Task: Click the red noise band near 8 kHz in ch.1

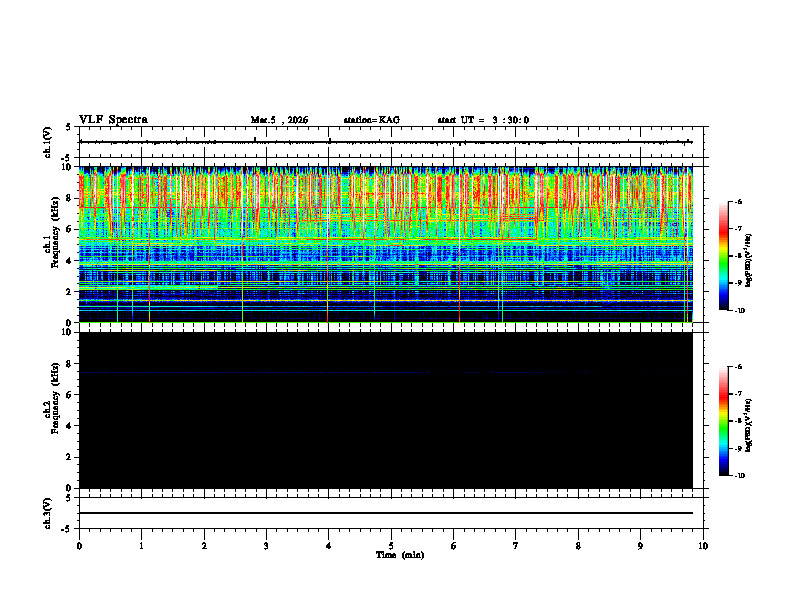Action: click(x=385, y=197)
